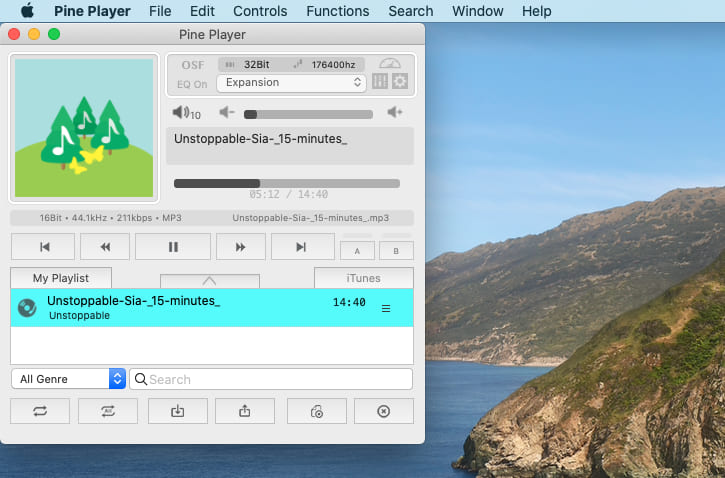Click the song title display field
Viewport: 725px width, 478px height.
pyautogui.click(x=290, y=146)
